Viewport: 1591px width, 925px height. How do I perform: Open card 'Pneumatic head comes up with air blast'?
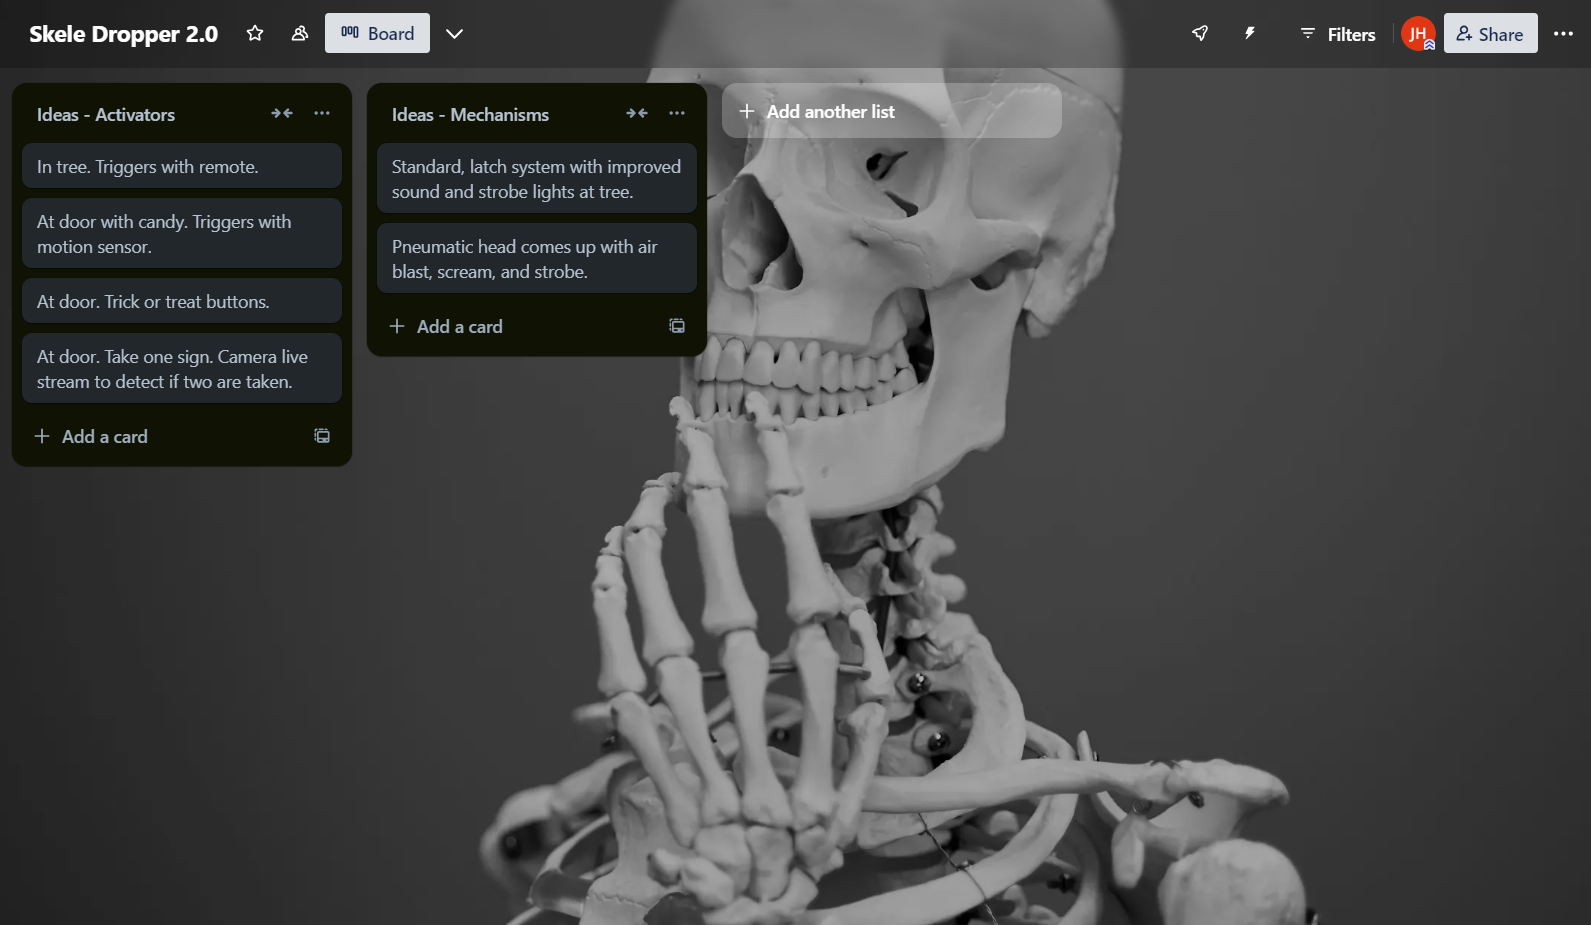pos(537,258)
